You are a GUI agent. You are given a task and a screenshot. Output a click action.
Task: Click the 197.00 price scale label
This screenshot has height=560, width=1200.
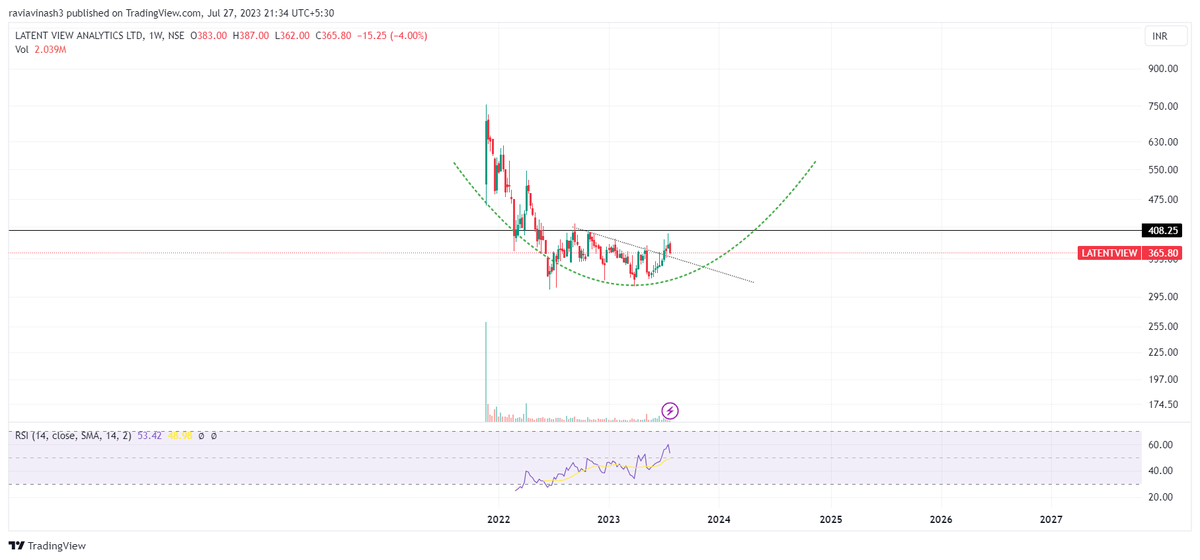click(x=1164, y=380)
